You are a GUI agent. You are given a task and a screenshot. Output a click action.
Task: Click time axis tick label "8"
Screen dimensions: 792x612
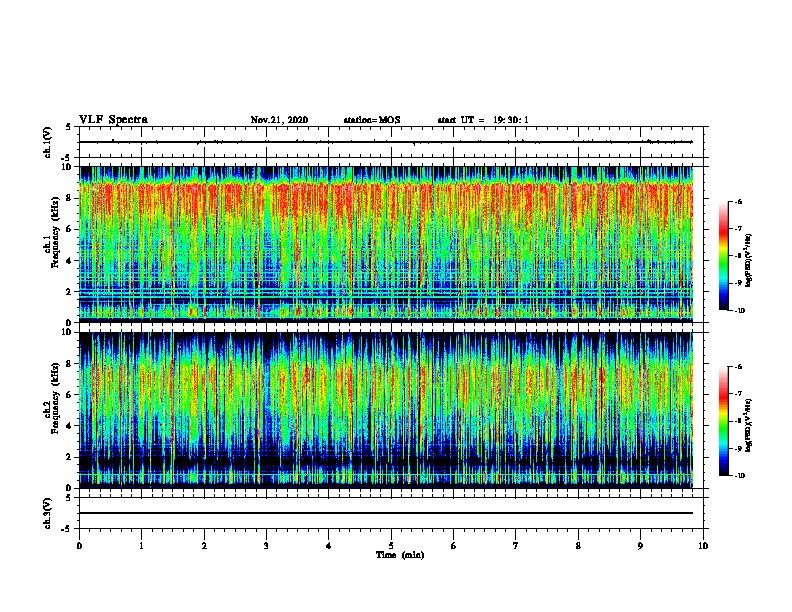click(x=578, y=546)
